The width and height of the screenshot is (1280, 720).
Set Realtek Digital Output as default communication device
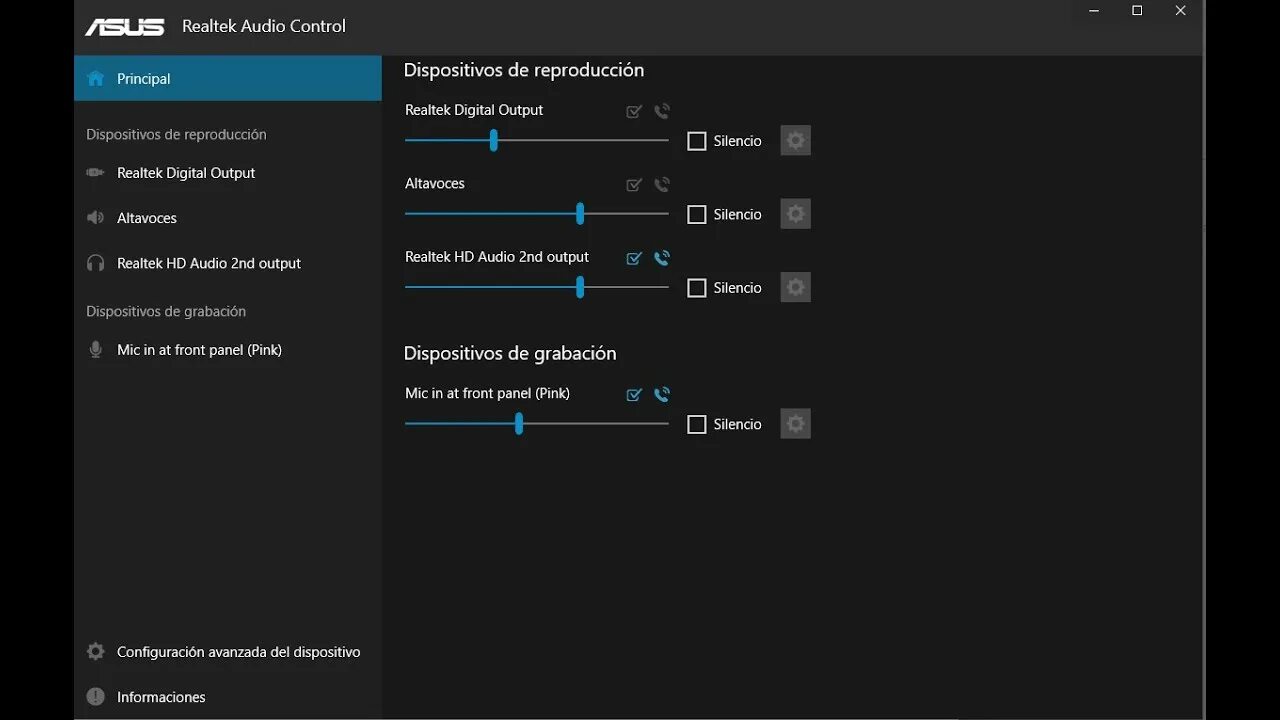662,111
